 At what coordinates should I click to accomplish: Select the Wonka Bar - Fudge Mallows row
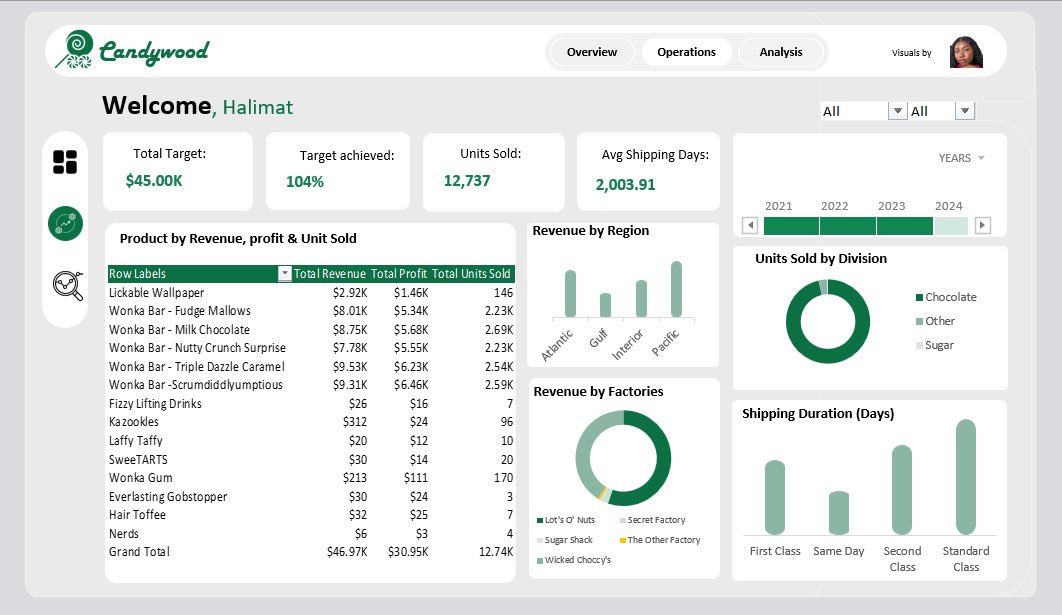click(x=311, y=311)
